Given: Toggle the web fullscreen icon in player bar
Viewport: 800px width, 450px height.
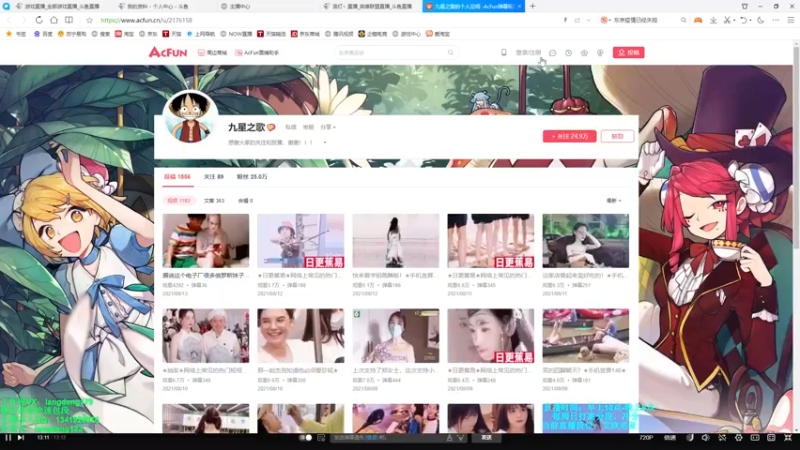Looking at the screenshot, I should pyautogui.click(x=771, y=437).
